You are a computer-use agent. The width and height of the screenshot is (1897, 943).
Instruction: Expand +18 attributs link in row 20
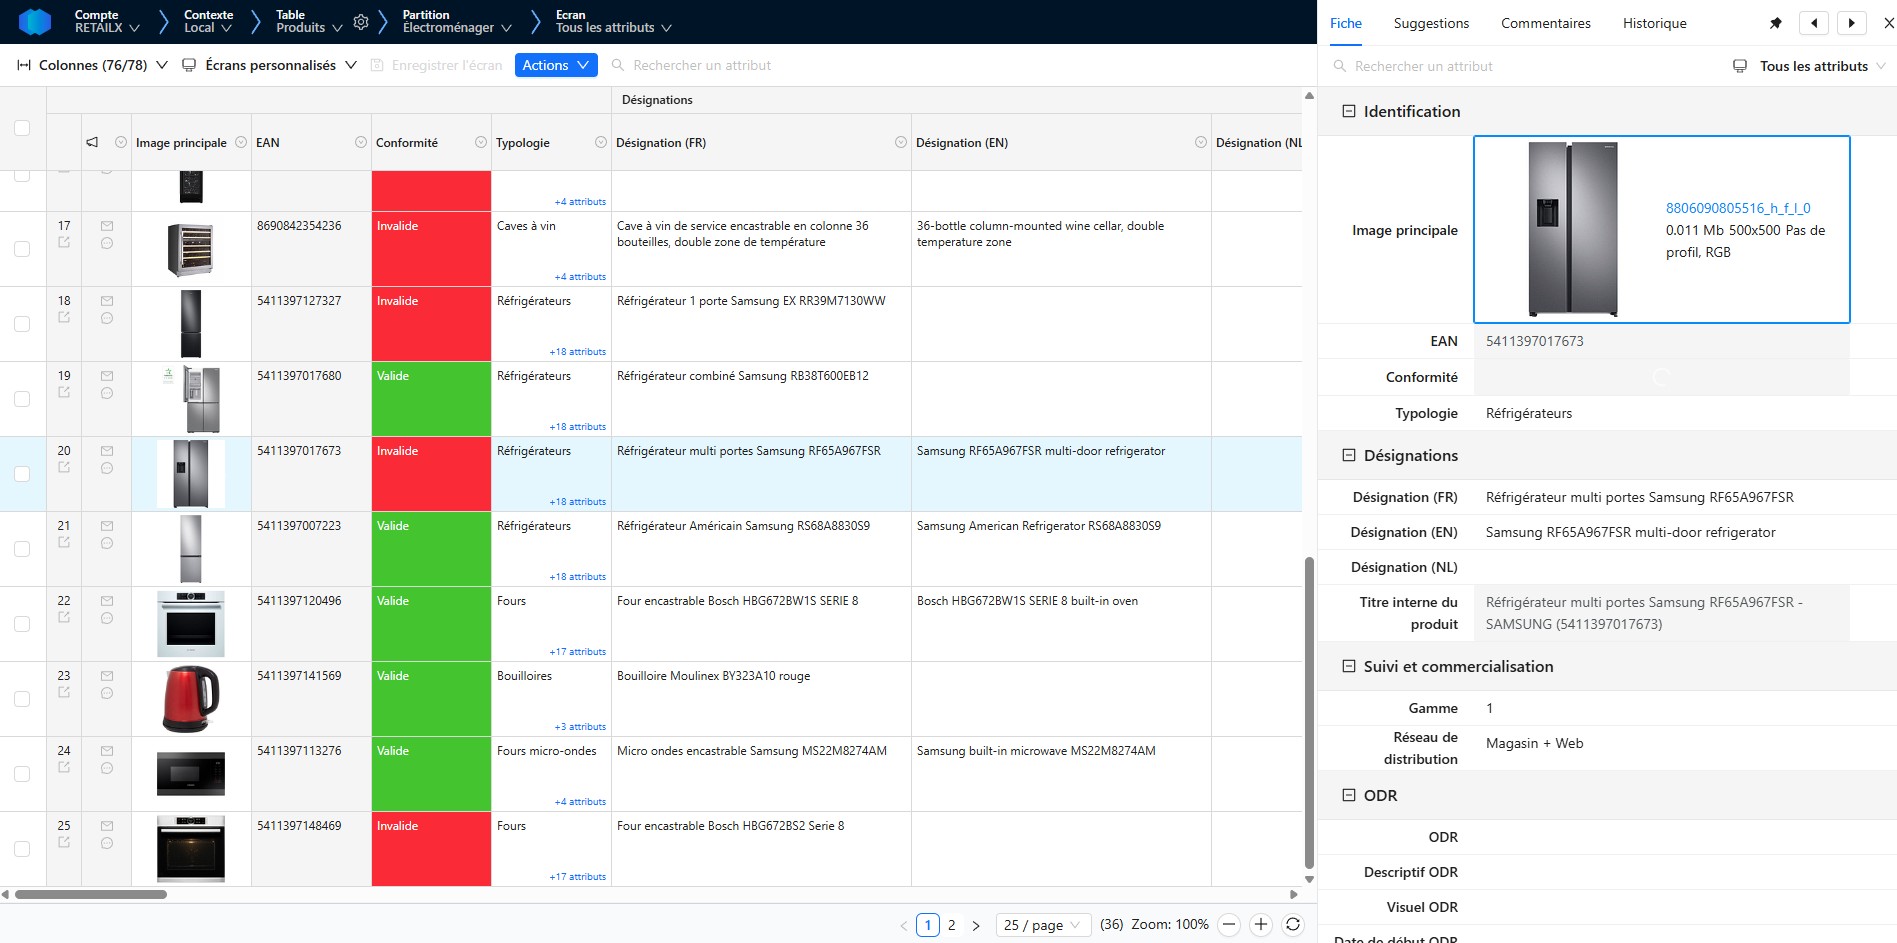pos(577,502)
